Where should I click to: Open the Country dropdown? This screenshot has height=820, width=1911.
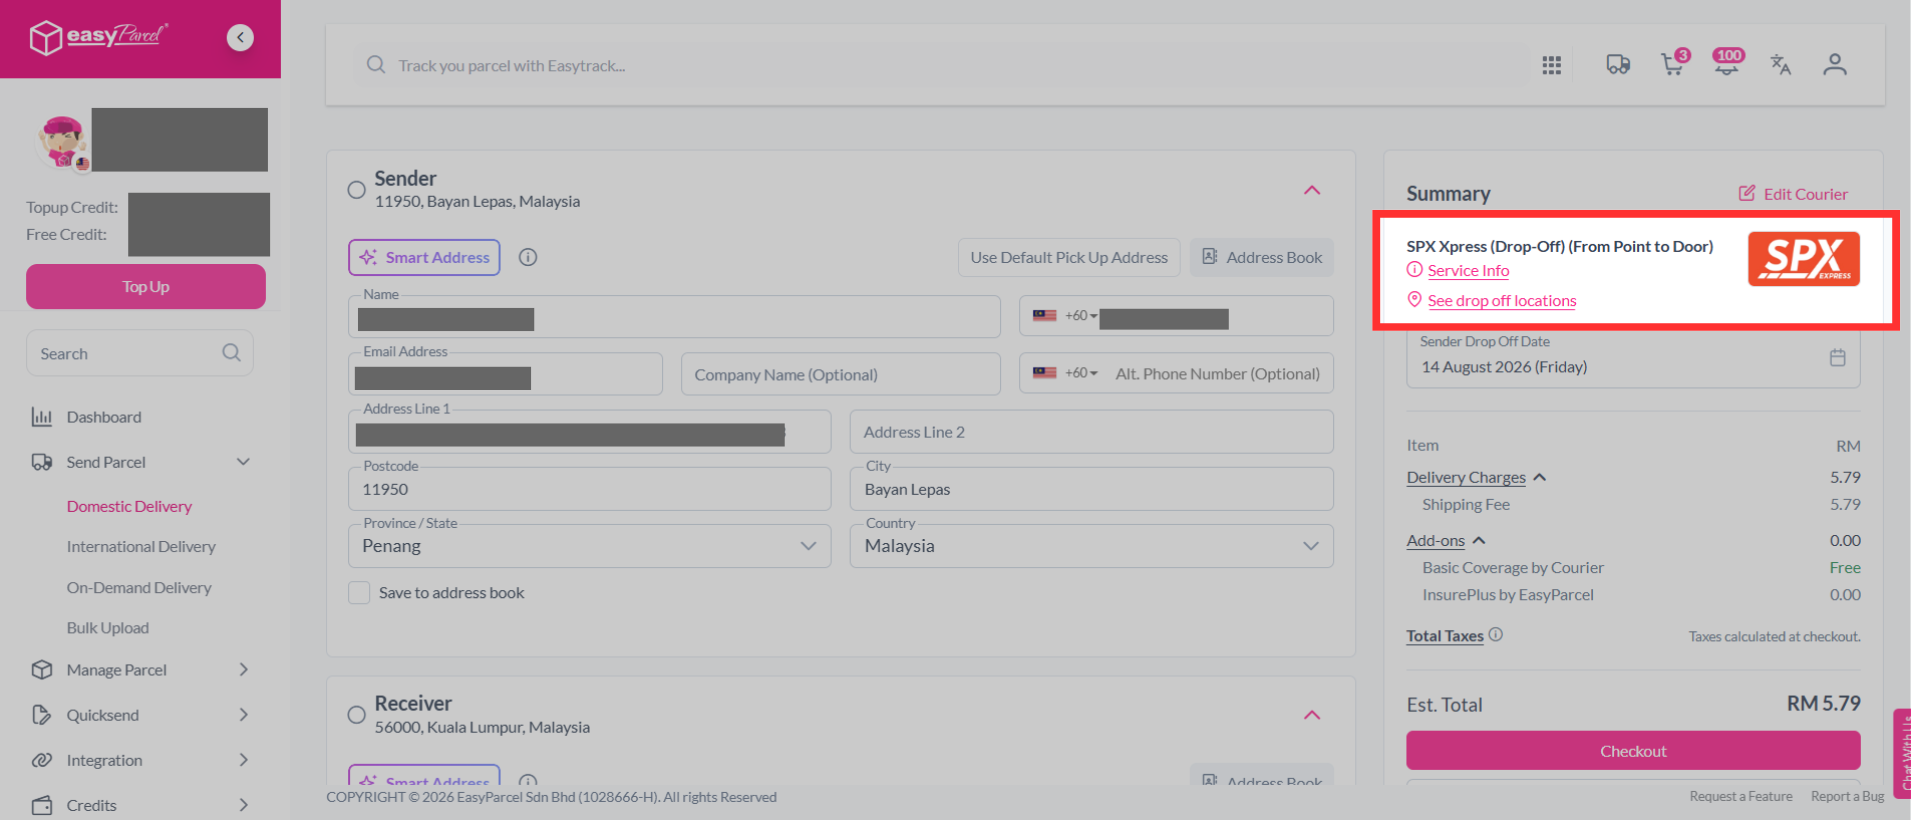click(x=1092, y=546)
